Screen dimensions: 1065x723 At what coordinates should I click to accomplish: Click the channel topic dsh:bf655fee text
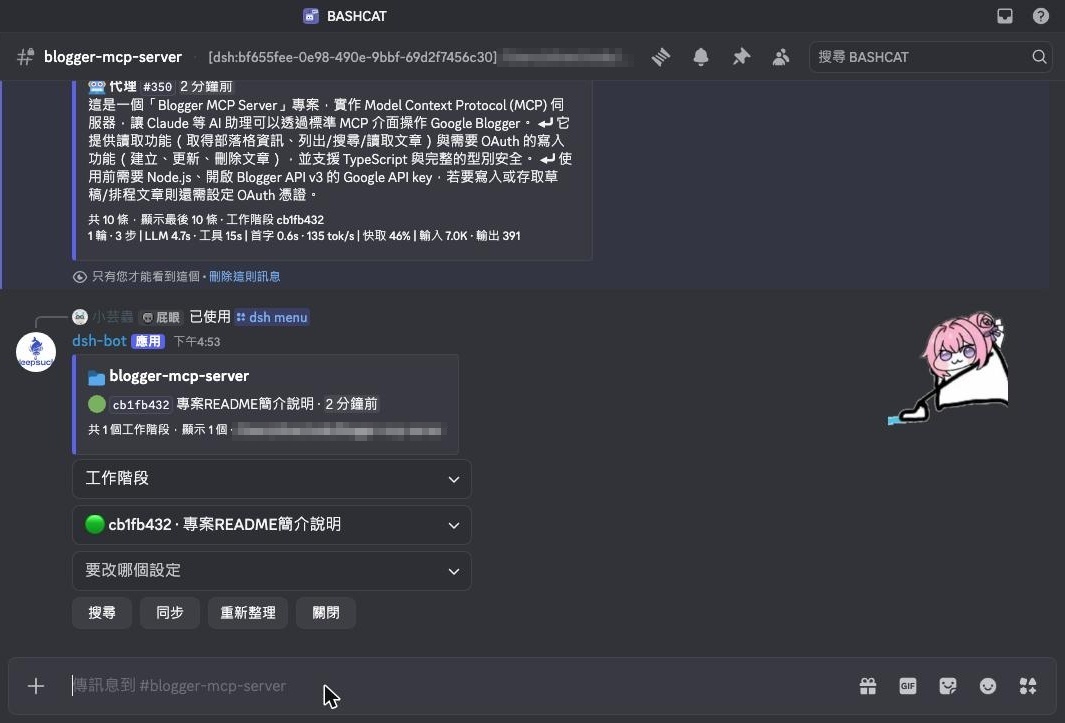point(353,57)
